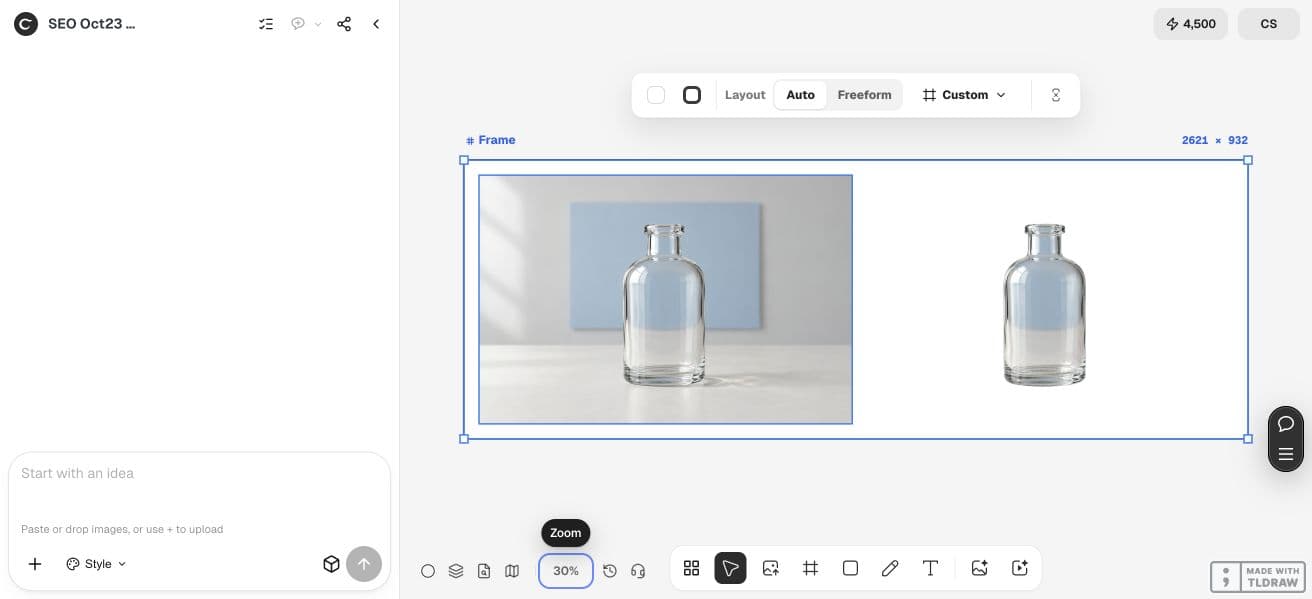Click the circle icon in bottom bar
1312x599 pixels.
click(x=428, y=571)
